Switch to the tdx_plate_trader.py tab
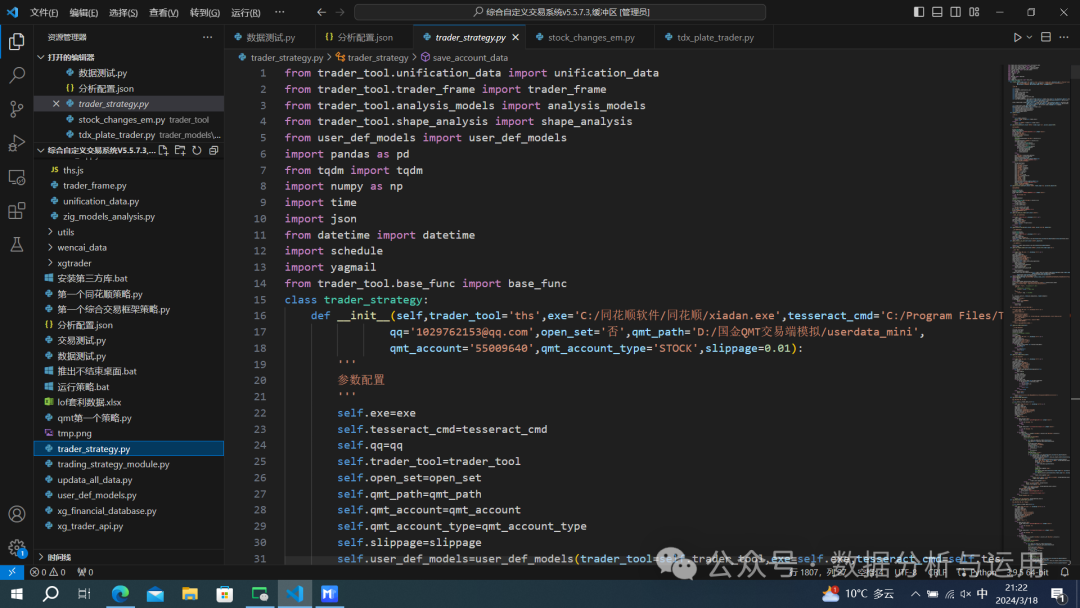 pyautogui.click(x=714, y=37)
